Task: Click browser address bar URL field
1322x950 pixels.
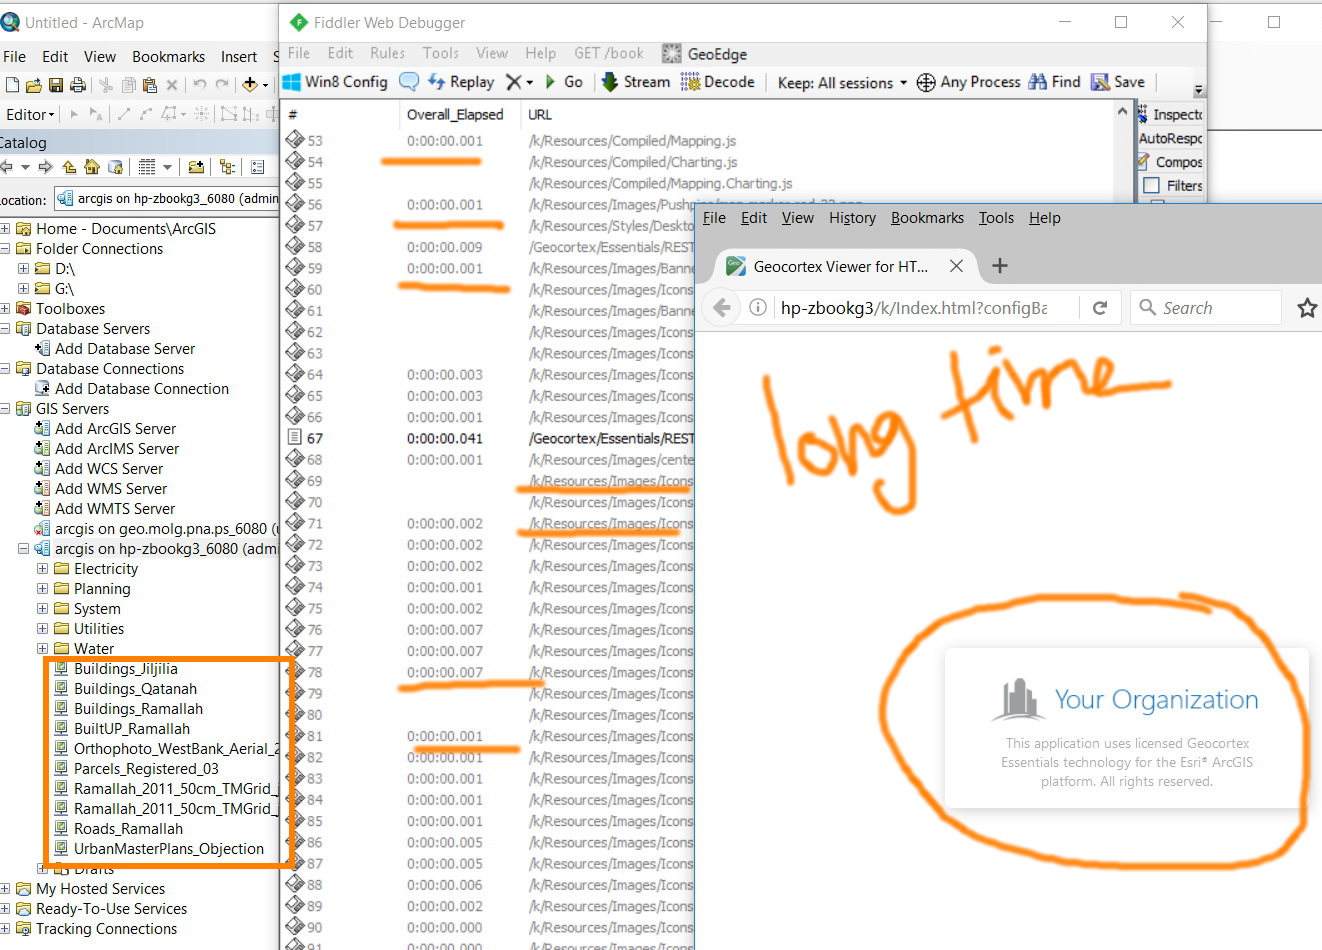Action: [x=914, y=308]
